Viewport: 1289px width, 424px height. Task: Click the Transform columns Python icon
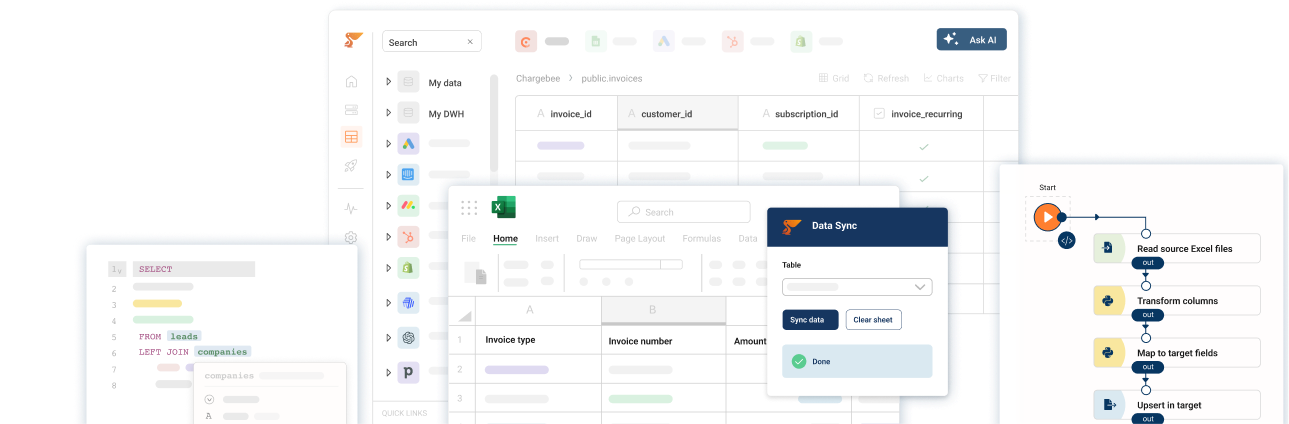(1109, 300)
